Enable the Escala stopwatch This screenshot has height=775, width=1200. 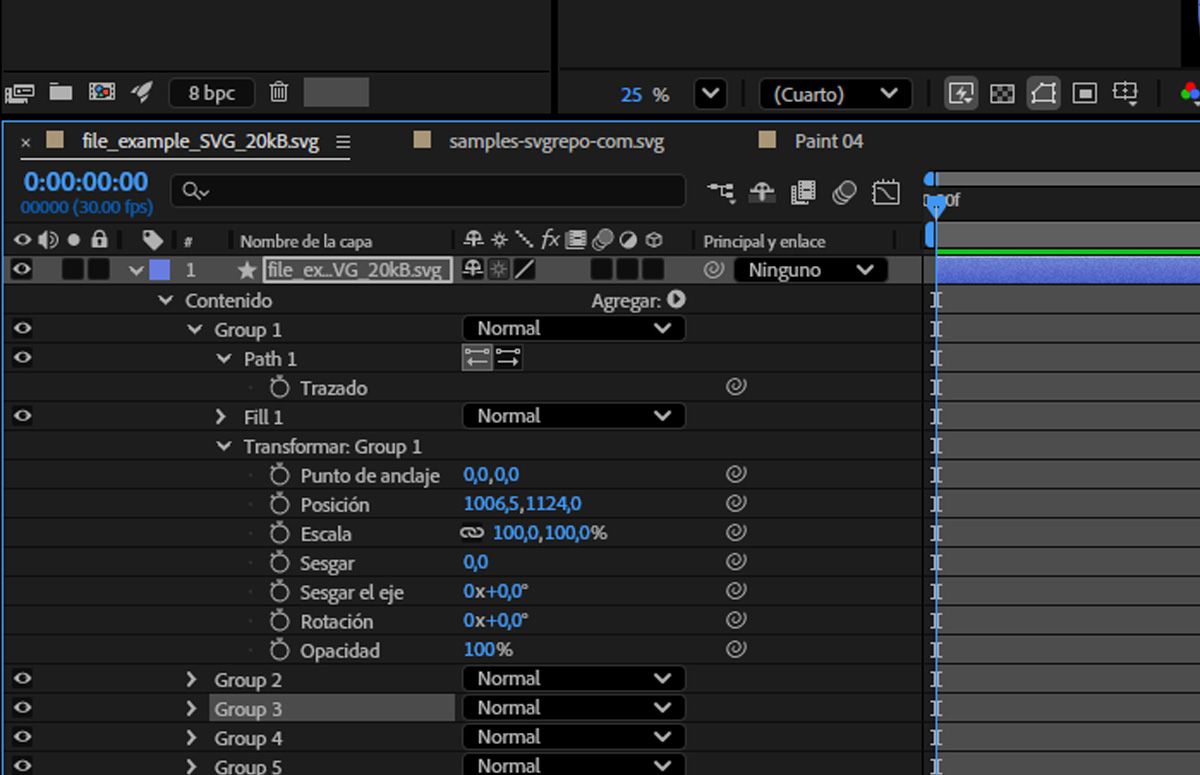tap(279, 533)
